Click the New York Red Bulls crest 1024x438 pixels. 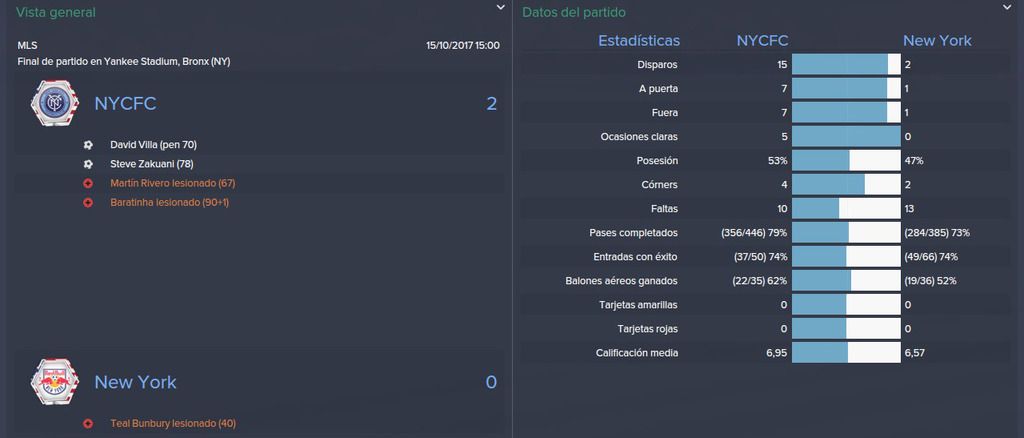[x=55, y=382]
